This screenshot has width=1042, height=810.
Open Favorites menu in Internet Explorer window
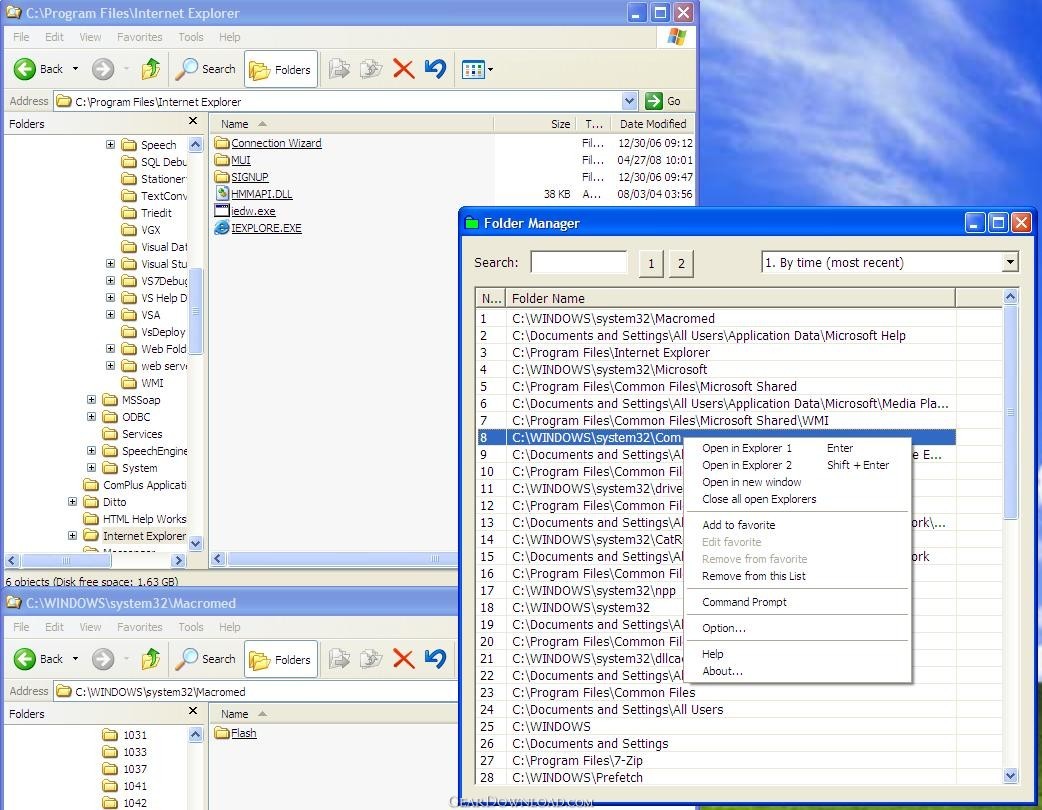[140, 37]
